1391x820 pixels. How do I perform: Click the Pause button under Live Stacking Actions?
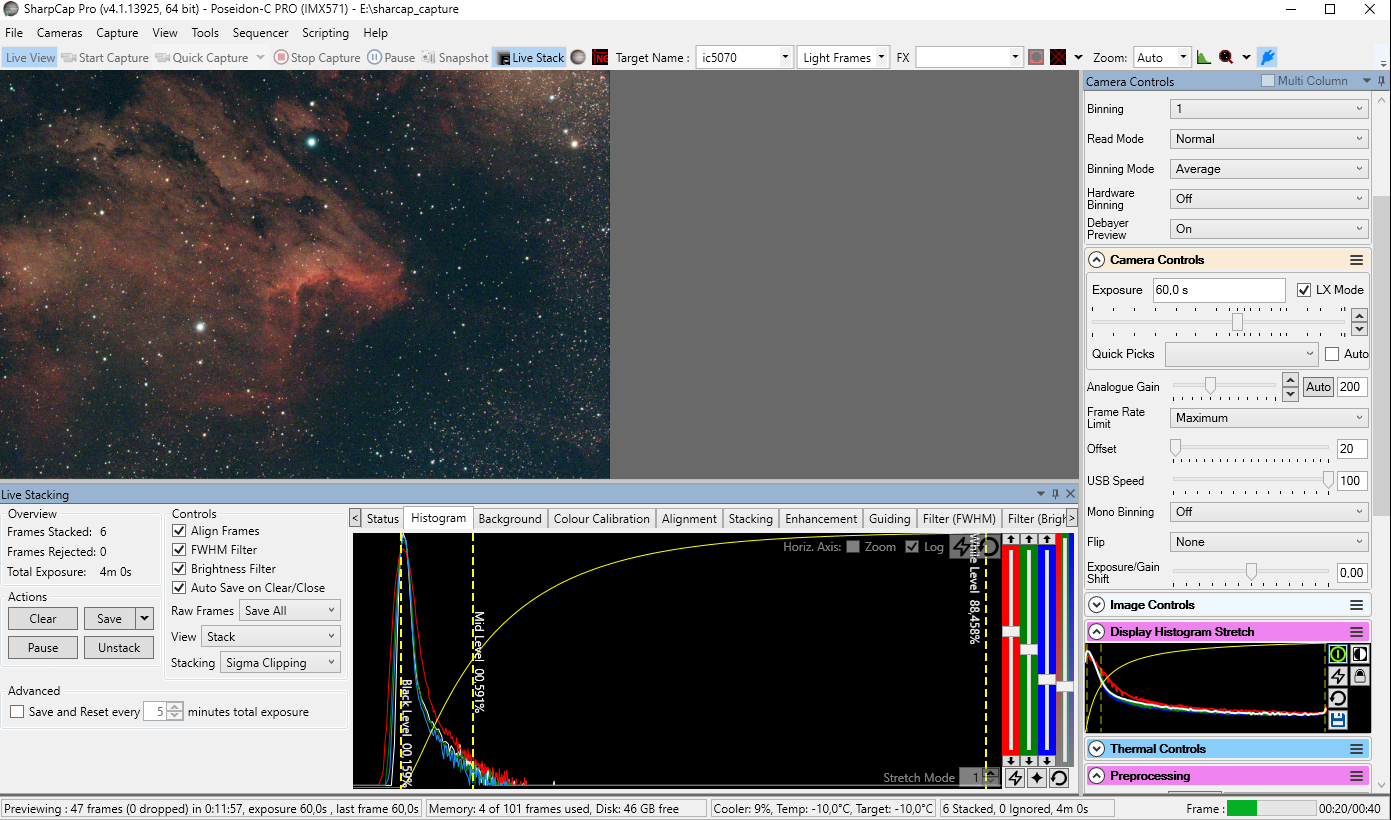point(43,648)
